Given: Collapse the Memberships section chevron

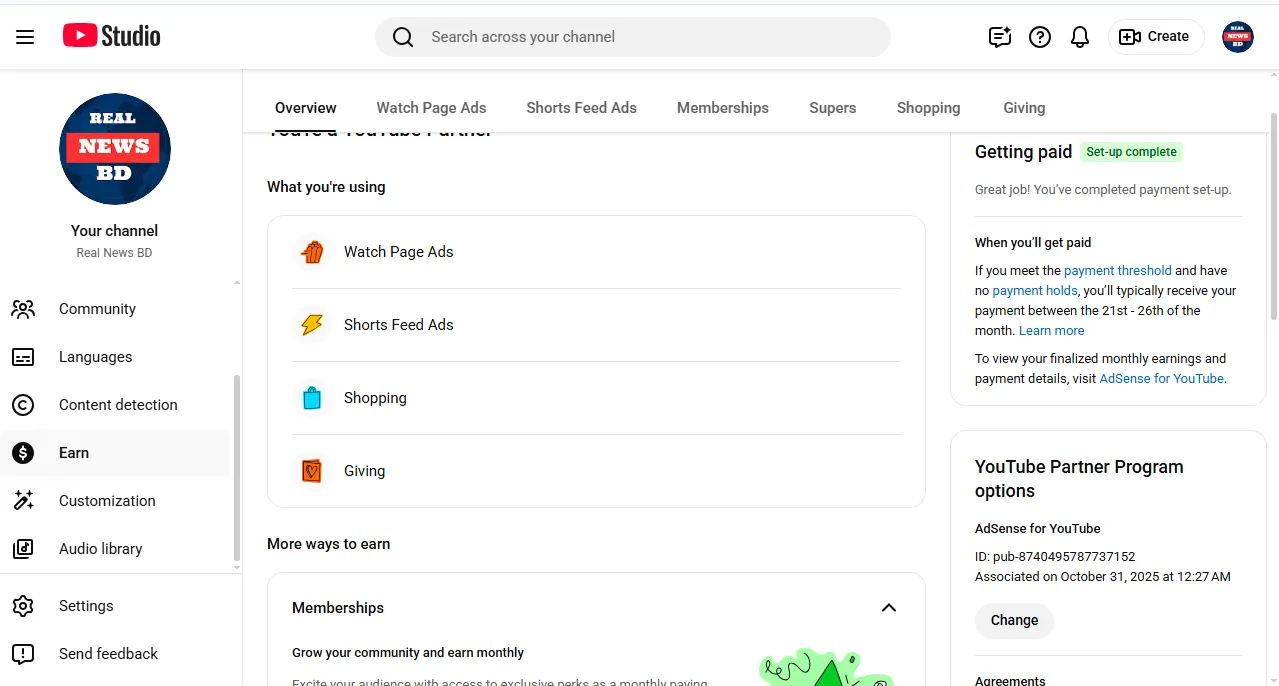Looking at the screenshot, I should point(889,608).
